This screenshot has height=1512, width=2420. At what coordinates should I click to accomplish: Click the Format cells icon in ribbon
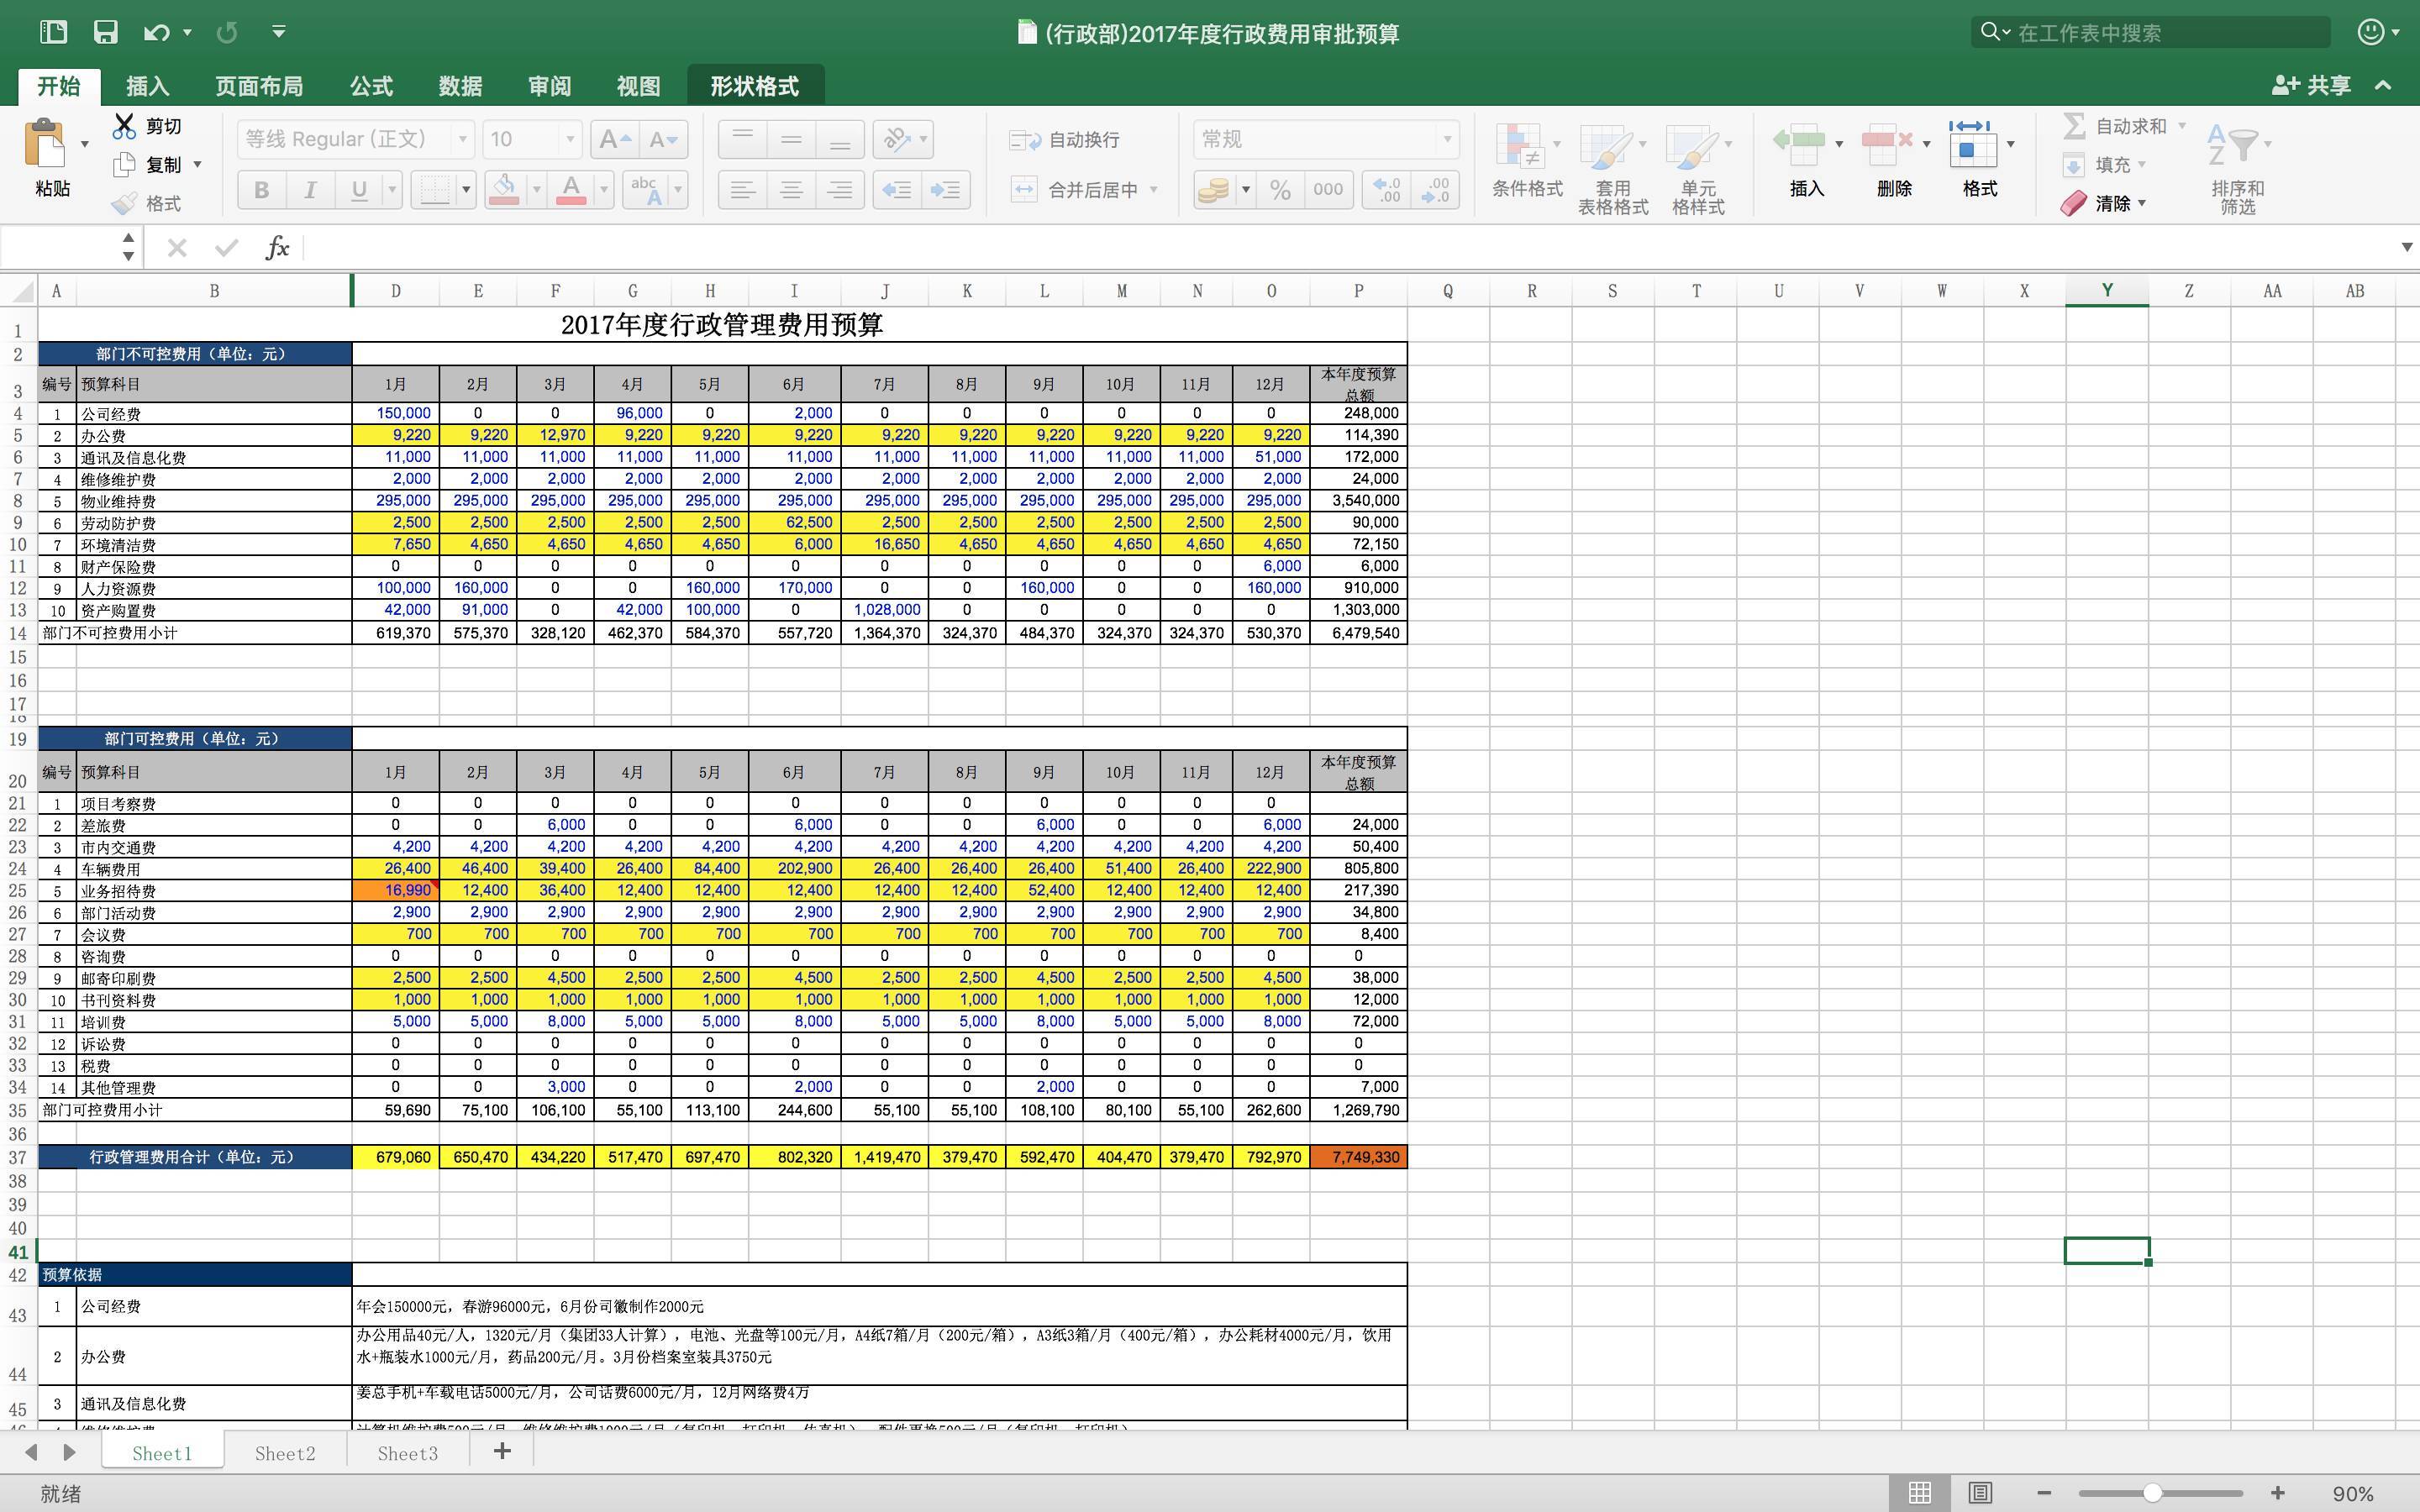pyautogui.click(x=1971, y=144)
